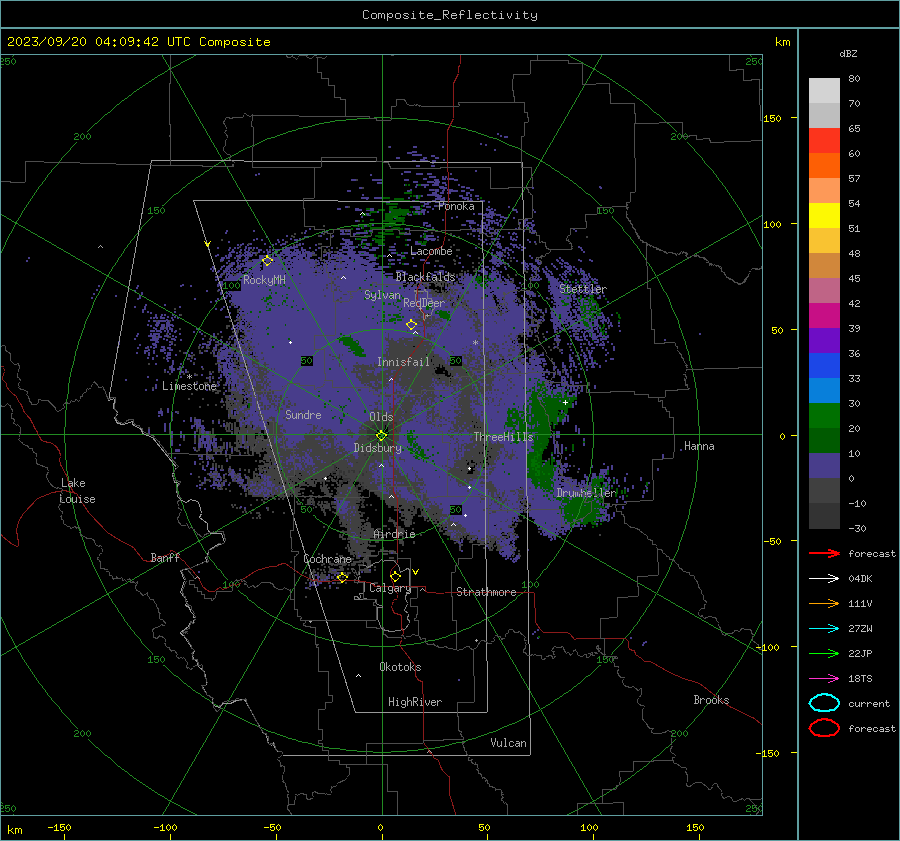Click the Vulcan label

pos(508,743)
